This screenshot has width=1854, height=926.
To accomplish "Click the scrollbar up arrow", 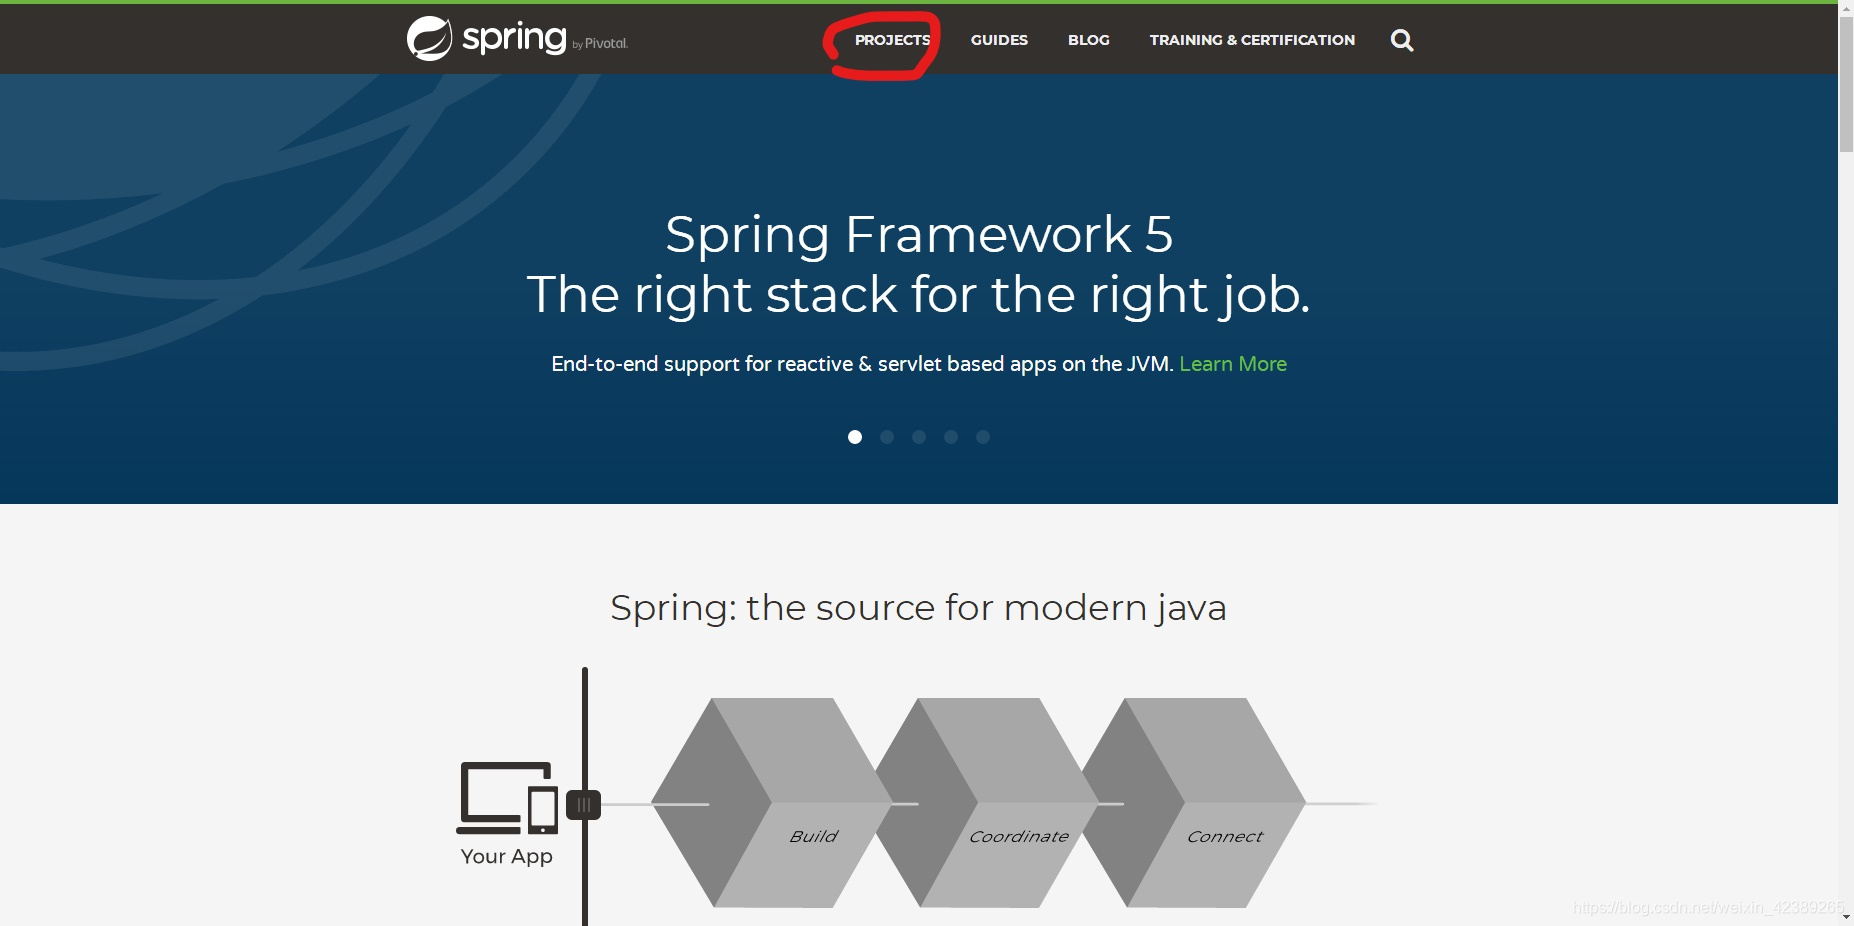I will [x=1846, y=8].
